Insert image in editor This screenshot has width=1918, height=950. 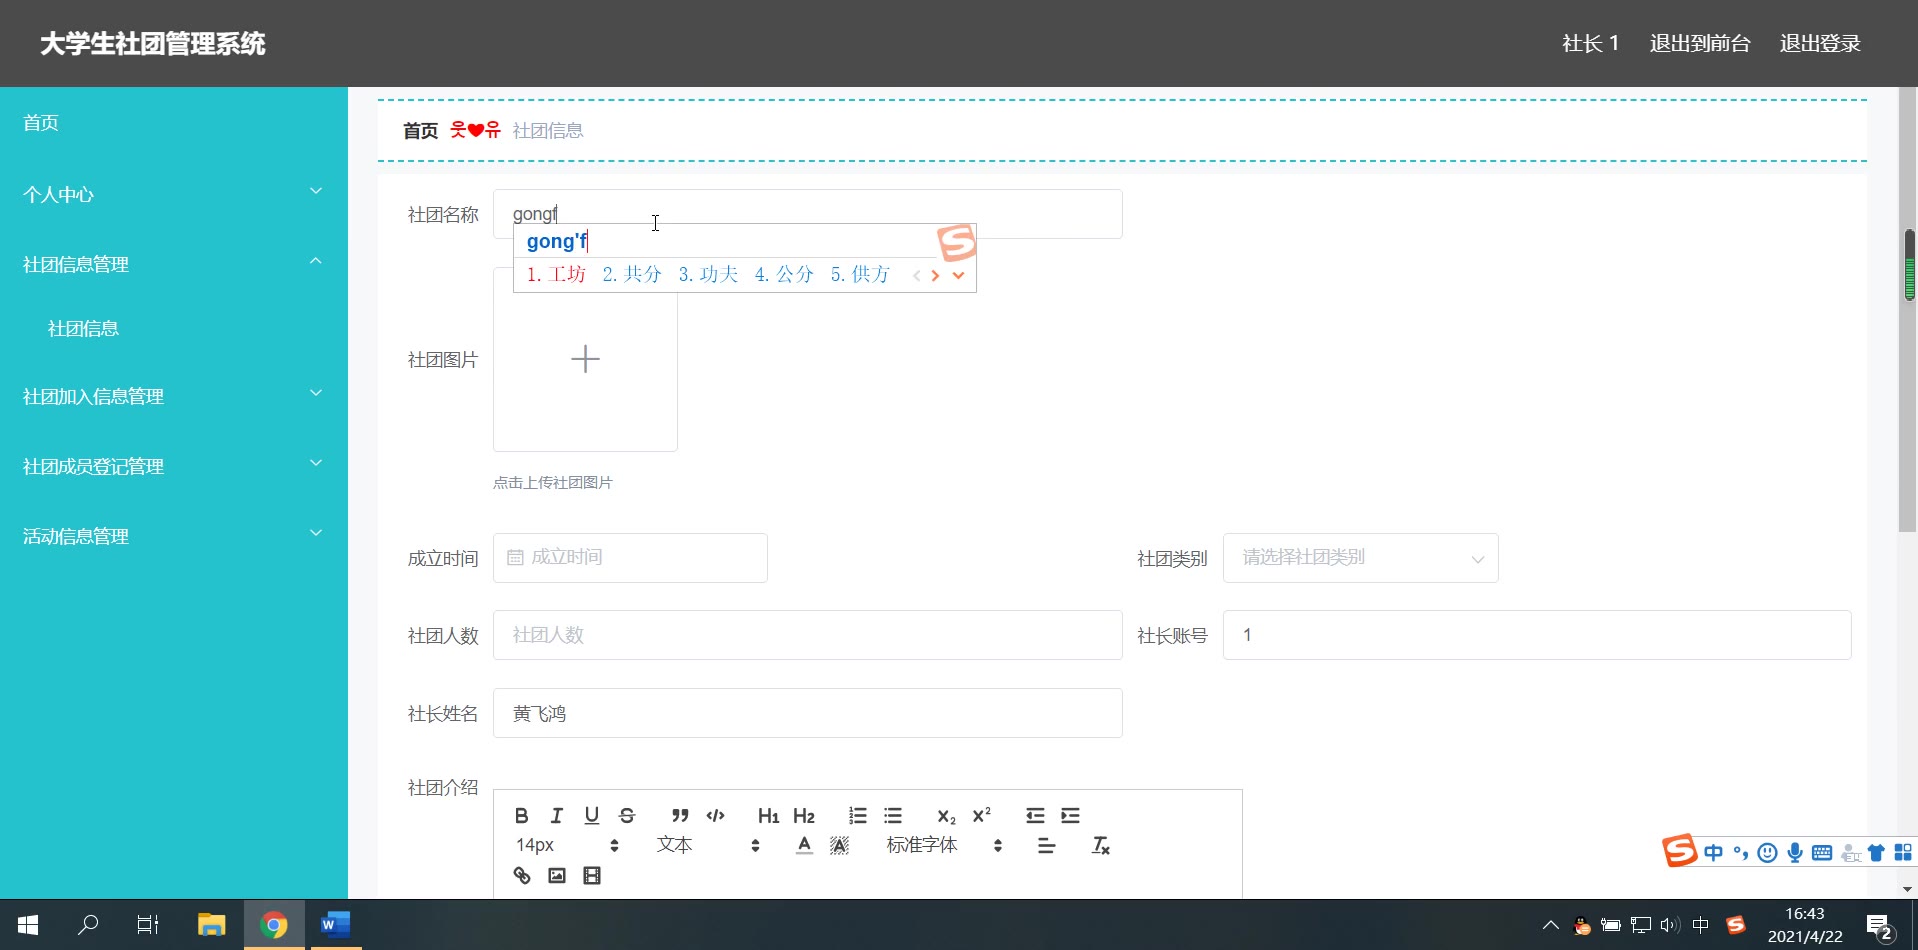(x=557, y=875)
